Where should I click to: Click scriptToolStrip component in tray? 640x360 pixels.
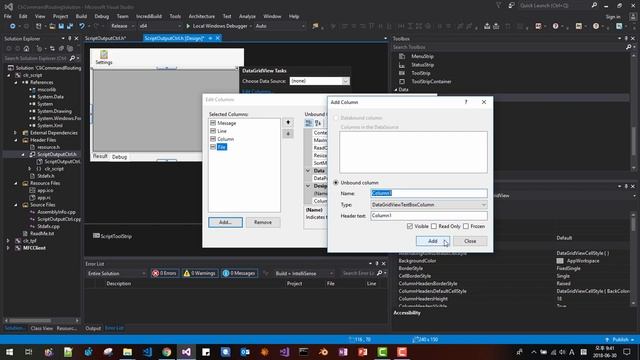(x=112, y=236)
